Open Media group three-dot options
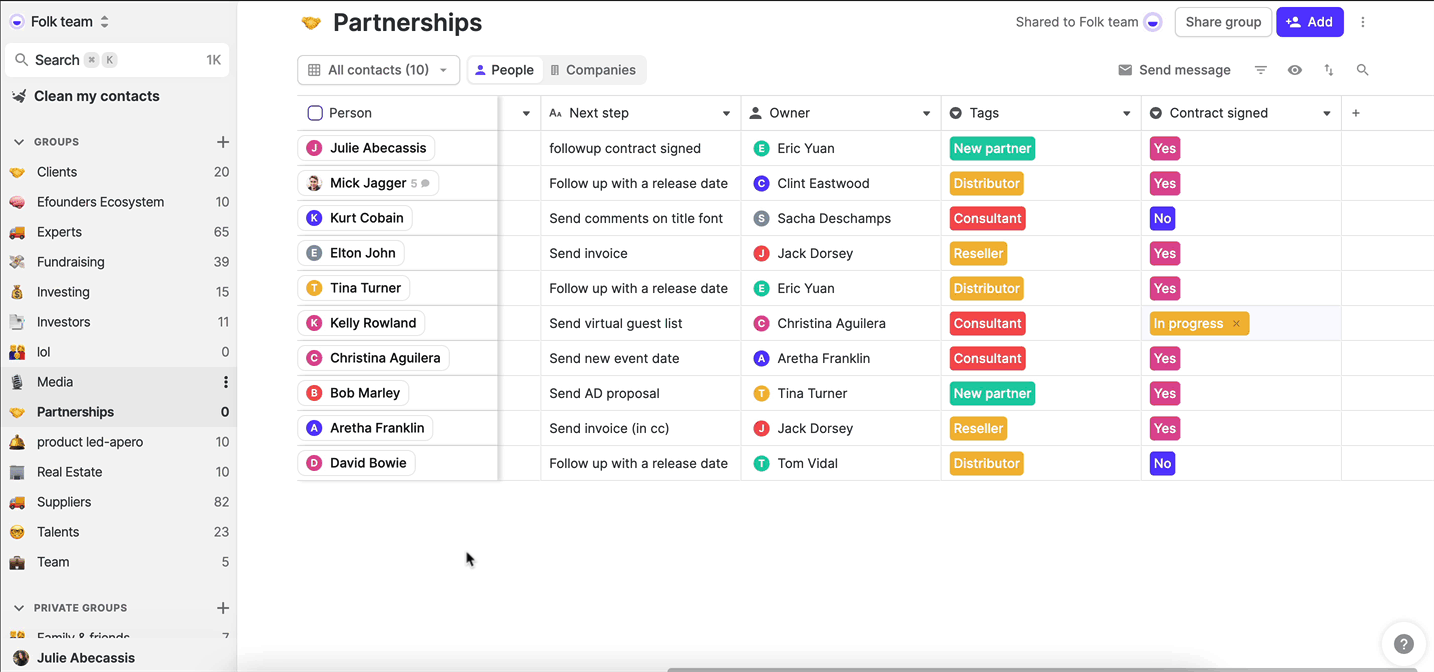Image resolution: width=1434 pixels, height=672 pixels. 226,382
